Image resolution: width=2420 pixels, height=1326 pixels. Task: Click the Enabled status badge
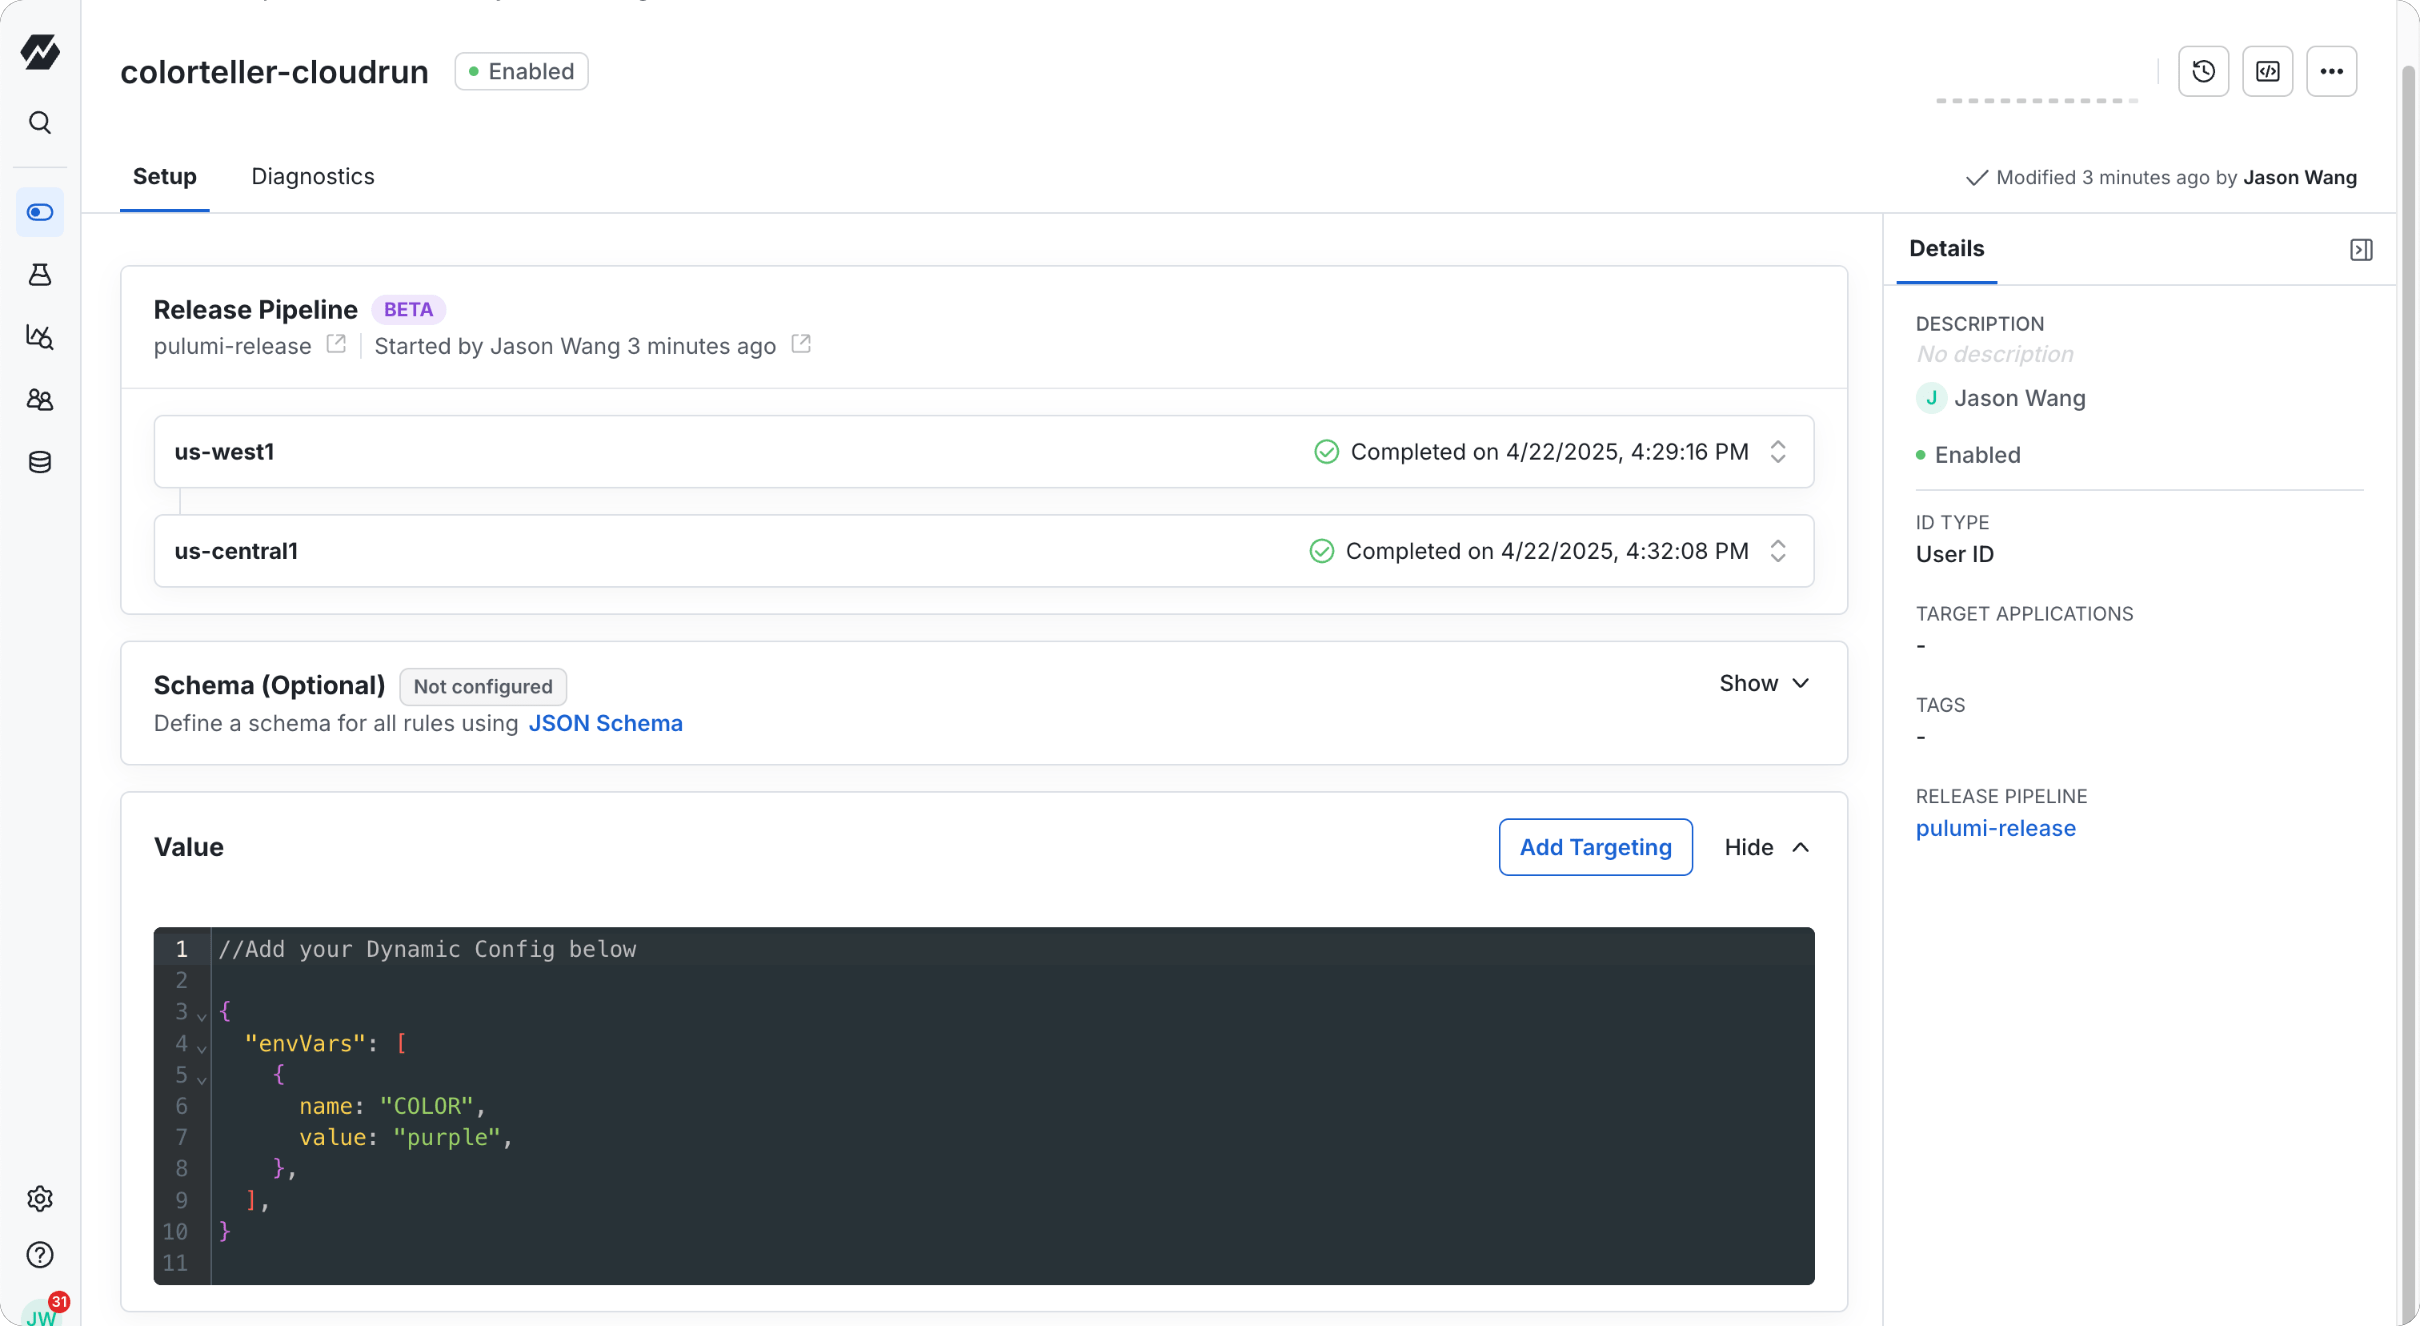click(x=521, y=71)
